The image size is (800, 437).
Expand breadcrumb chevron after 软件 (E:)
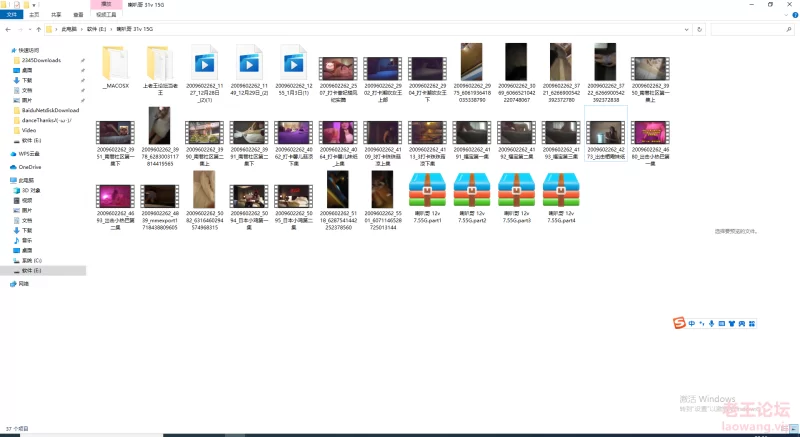111,30
